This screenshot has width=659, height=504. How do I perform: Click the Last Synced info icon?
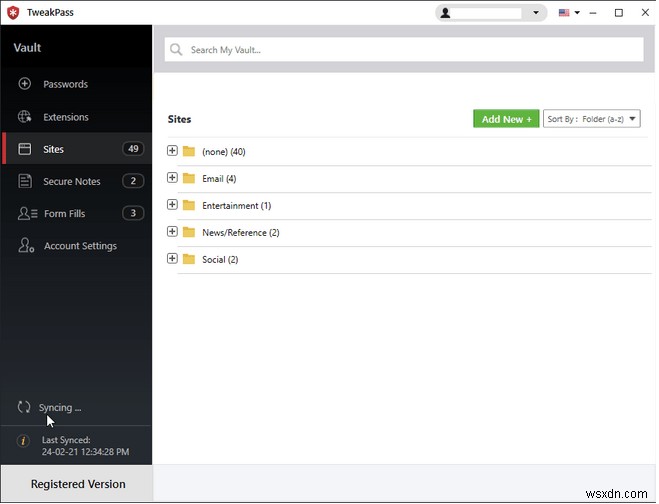[23, 441]
